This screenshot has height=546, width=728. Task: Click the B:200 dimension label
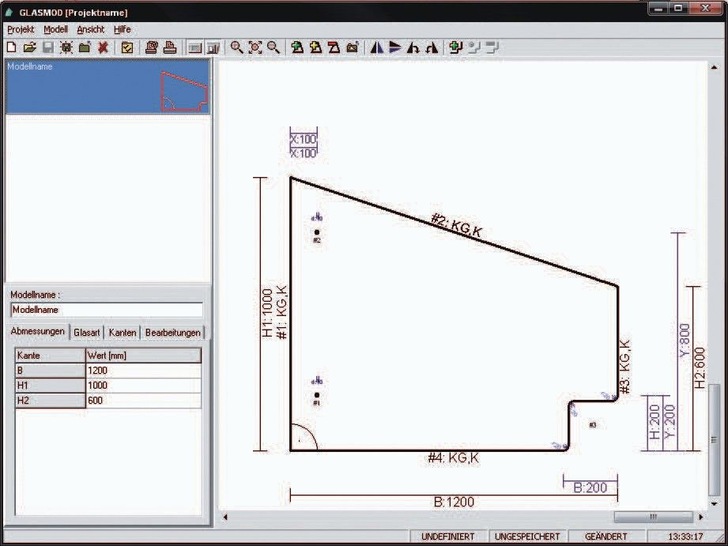pyautogui.click(x=590, y=488)
